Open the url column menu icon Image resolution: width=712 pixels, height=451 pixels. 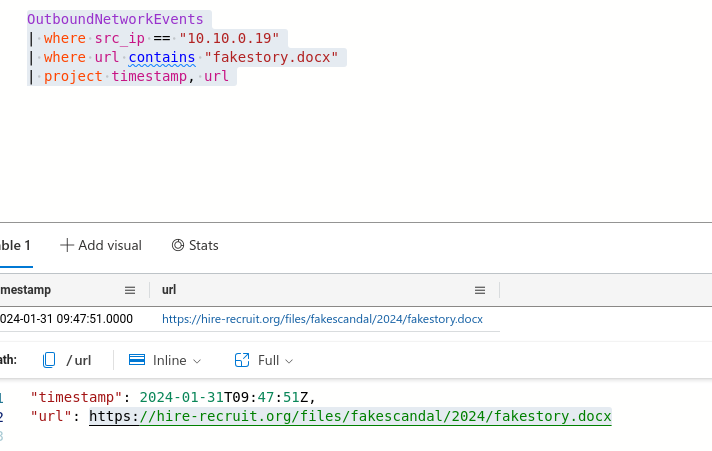click(480, 290)
